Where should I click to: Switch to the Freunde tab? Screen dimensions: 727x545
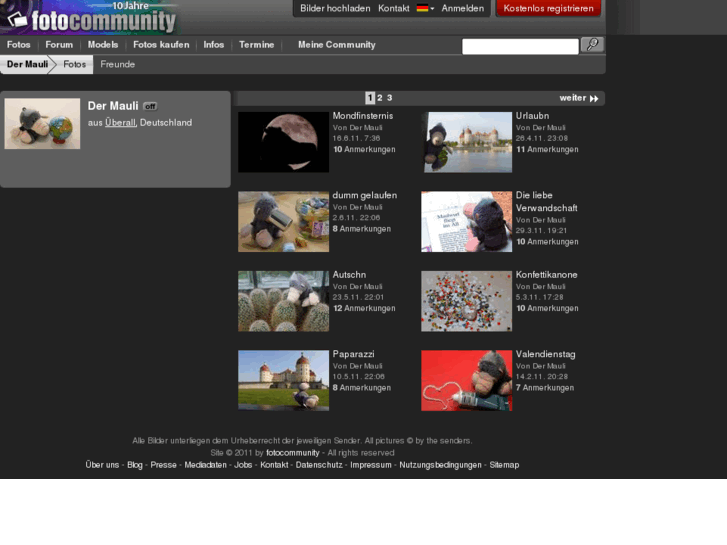point(117,64)
